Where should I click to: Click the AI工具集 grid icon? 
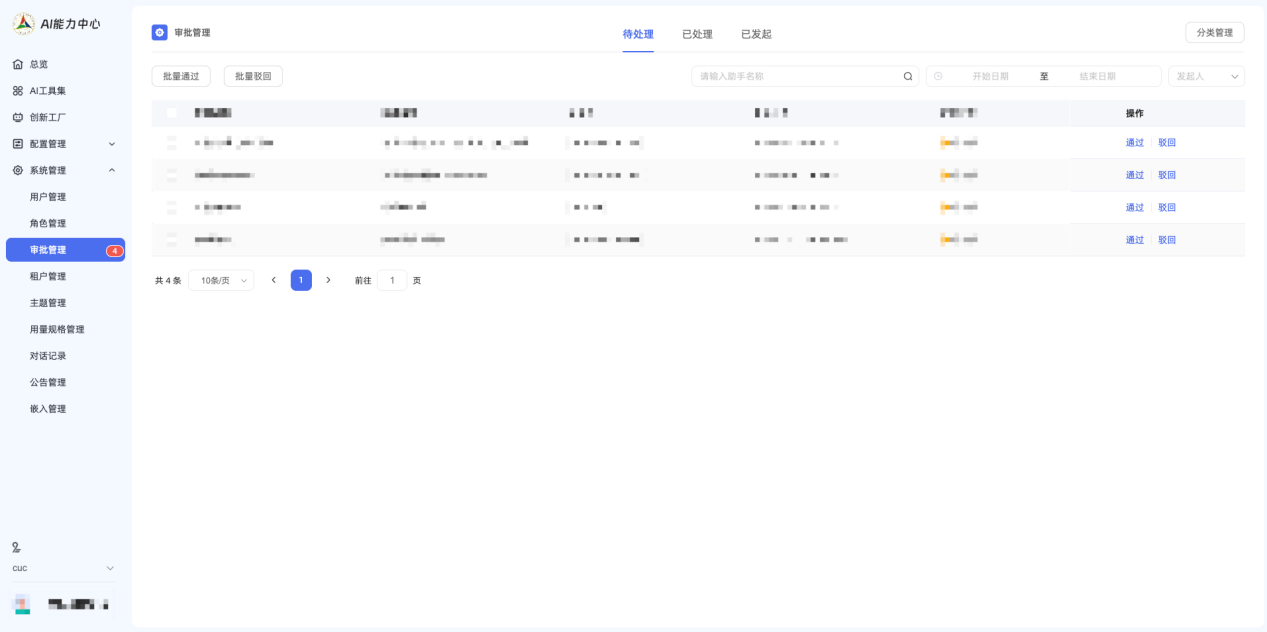pos(17,91)
